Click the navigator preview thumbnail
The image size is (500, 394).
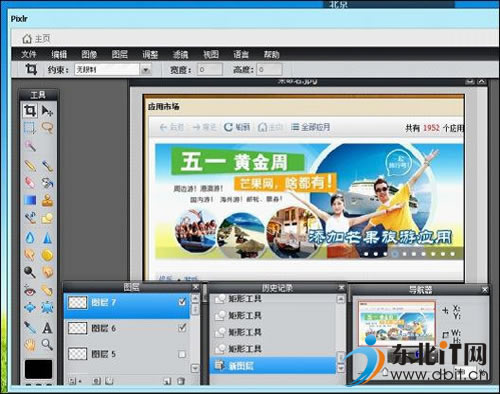click(397, 323)
